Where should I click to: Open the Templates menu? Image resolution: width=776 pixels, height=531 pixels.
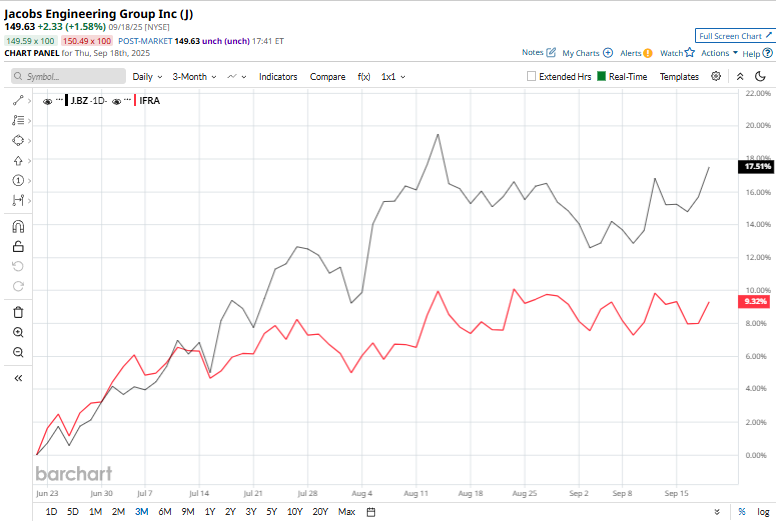click(x=679, y=77)
